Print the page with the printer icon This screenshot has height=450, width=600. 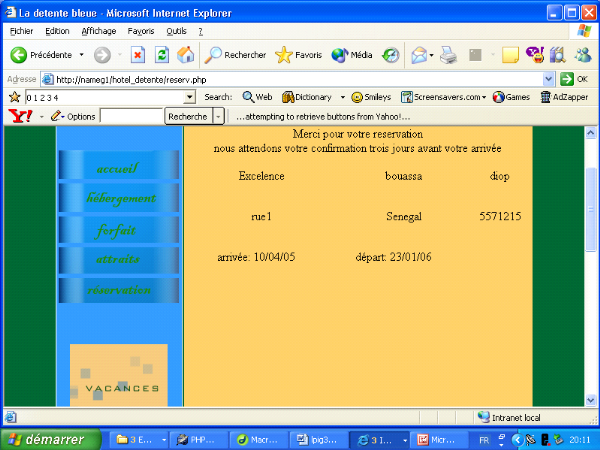[x=448, y=55]
